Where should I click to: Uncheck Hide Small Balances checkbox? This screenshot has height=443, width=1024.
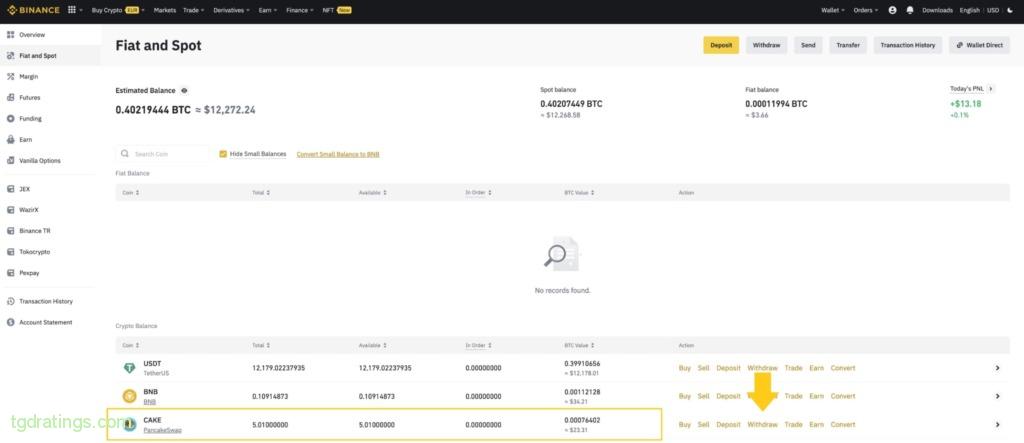pos(223,154)
